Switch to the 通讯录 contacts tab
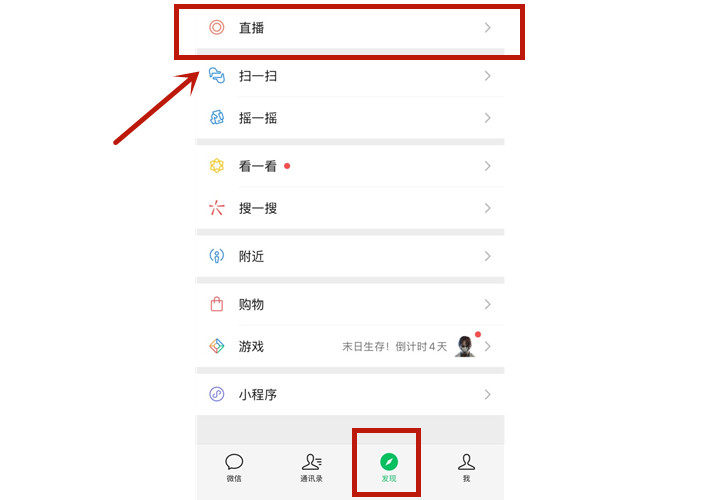 [311, 467]
